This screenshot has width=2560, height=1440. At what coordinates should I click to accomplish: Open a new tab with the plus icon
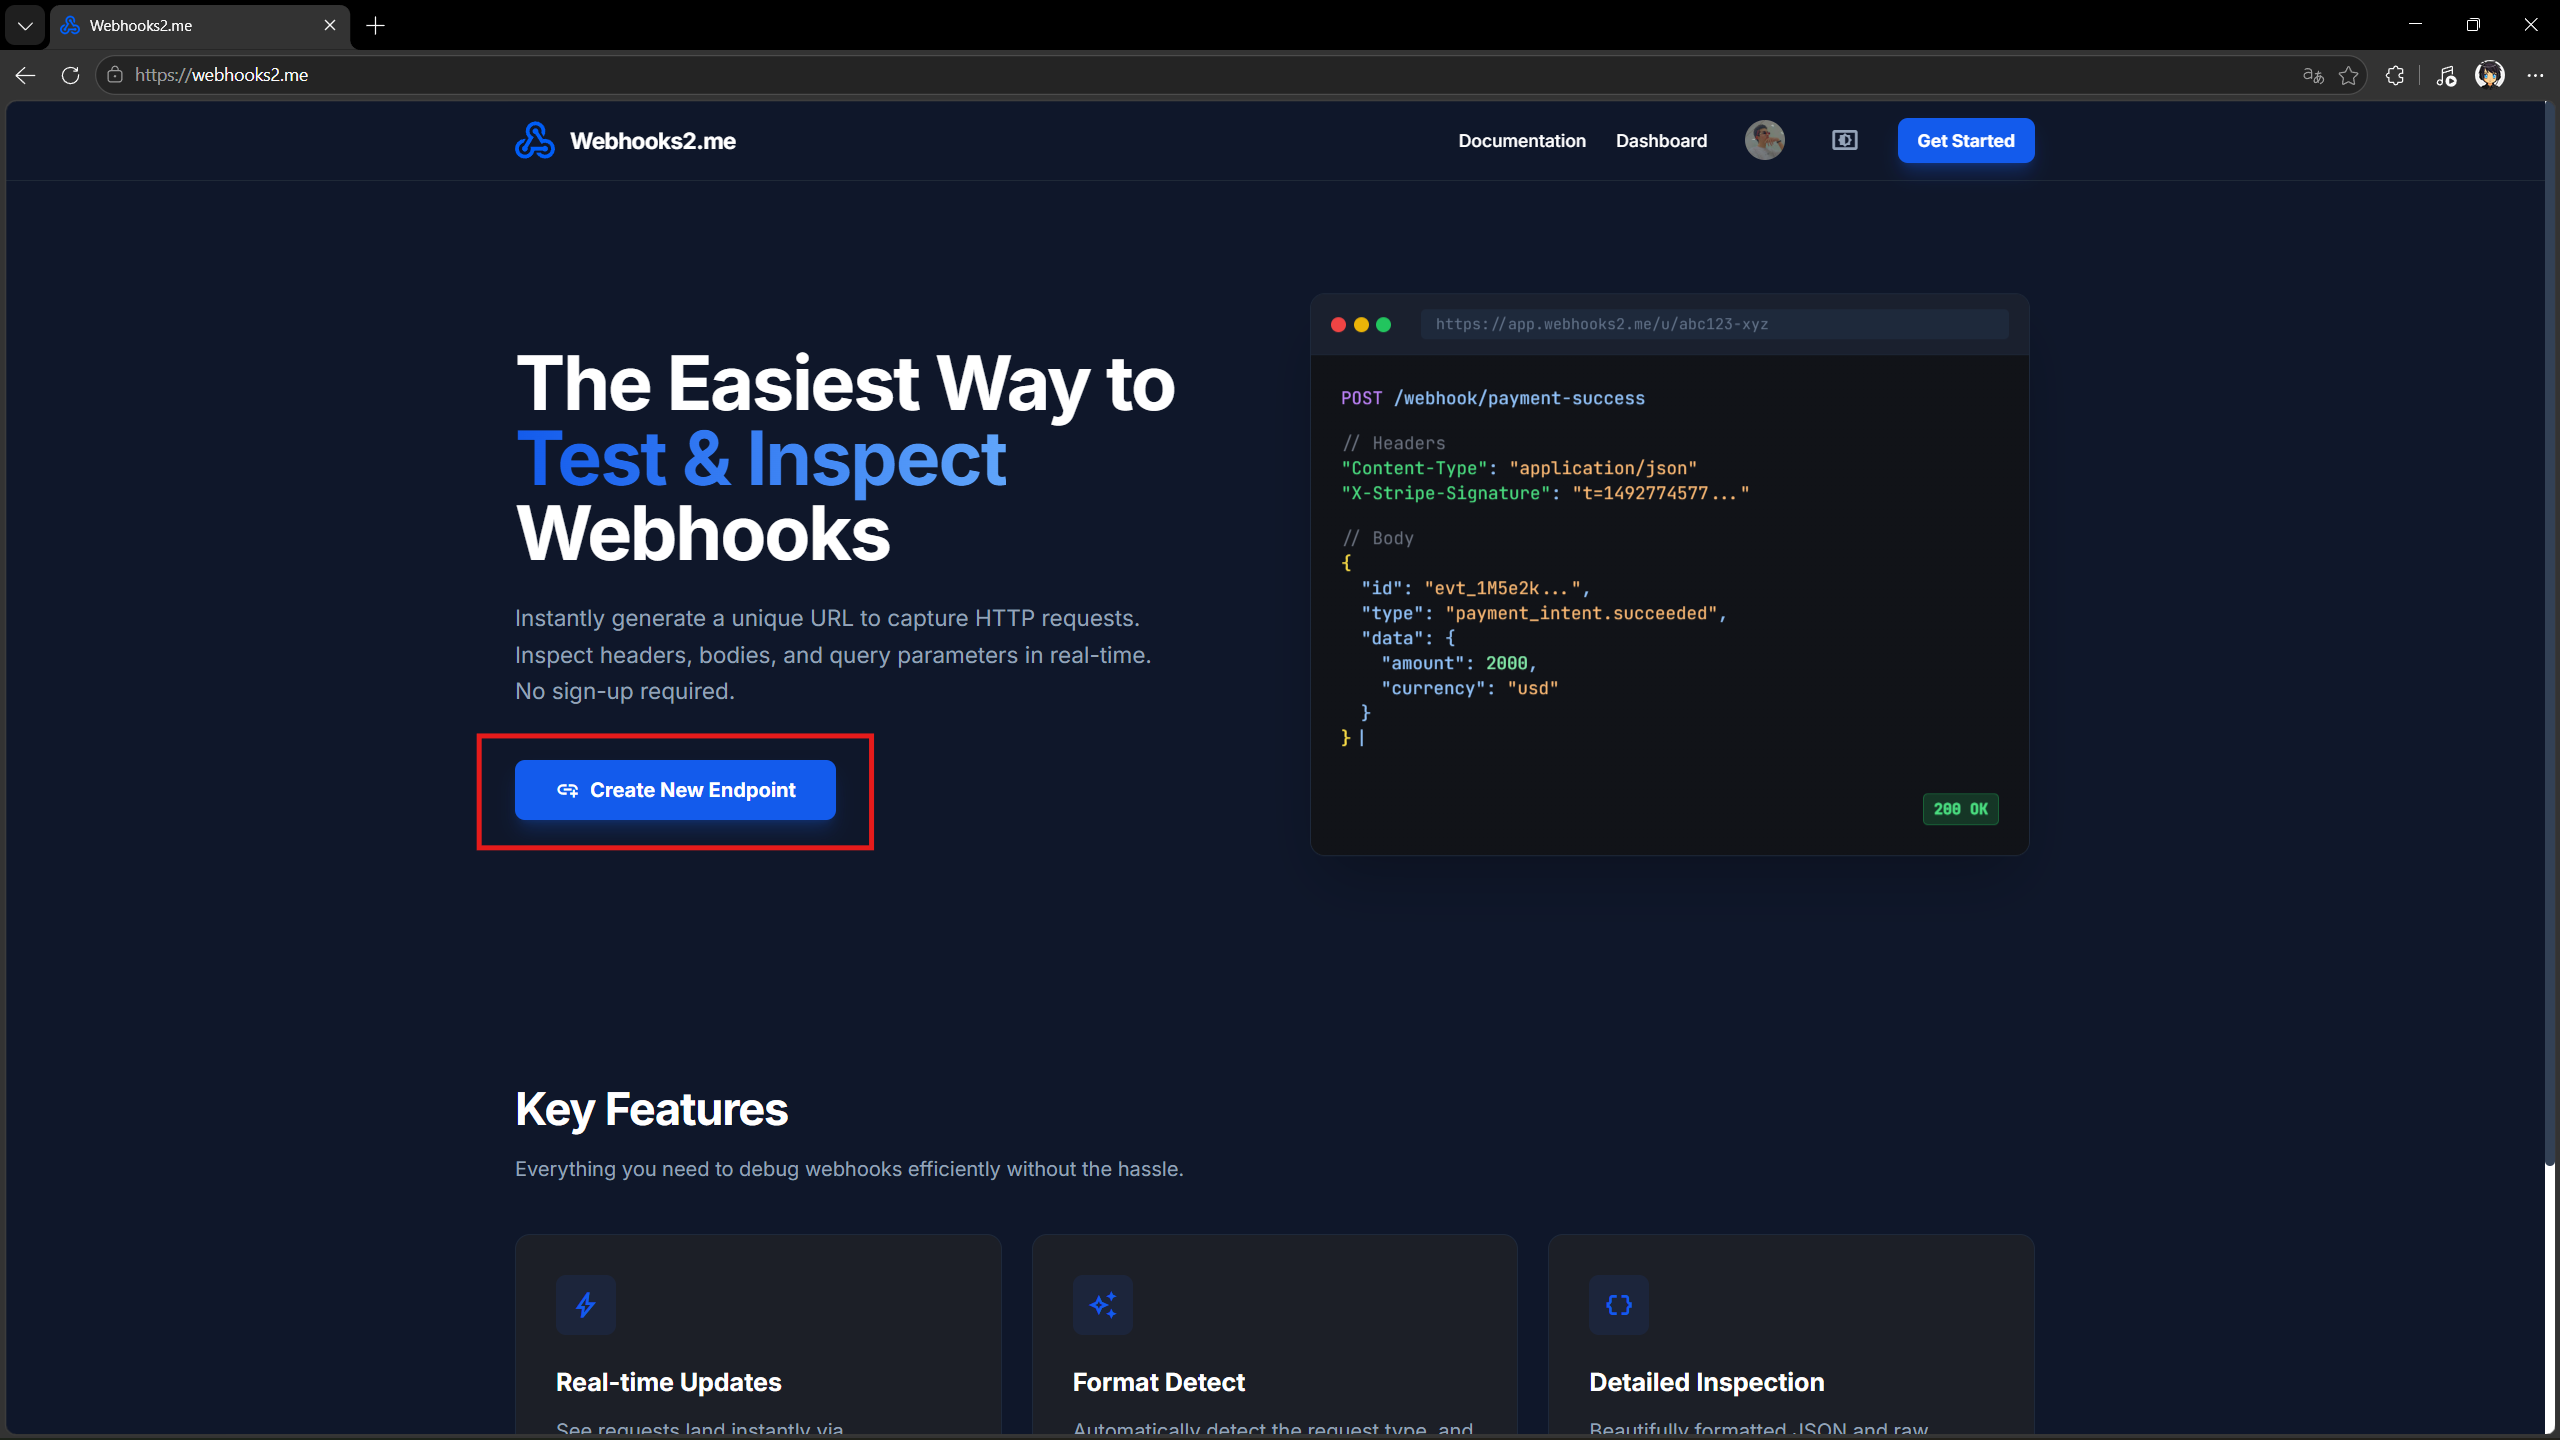pyautogui.click(x=376, y=26)
